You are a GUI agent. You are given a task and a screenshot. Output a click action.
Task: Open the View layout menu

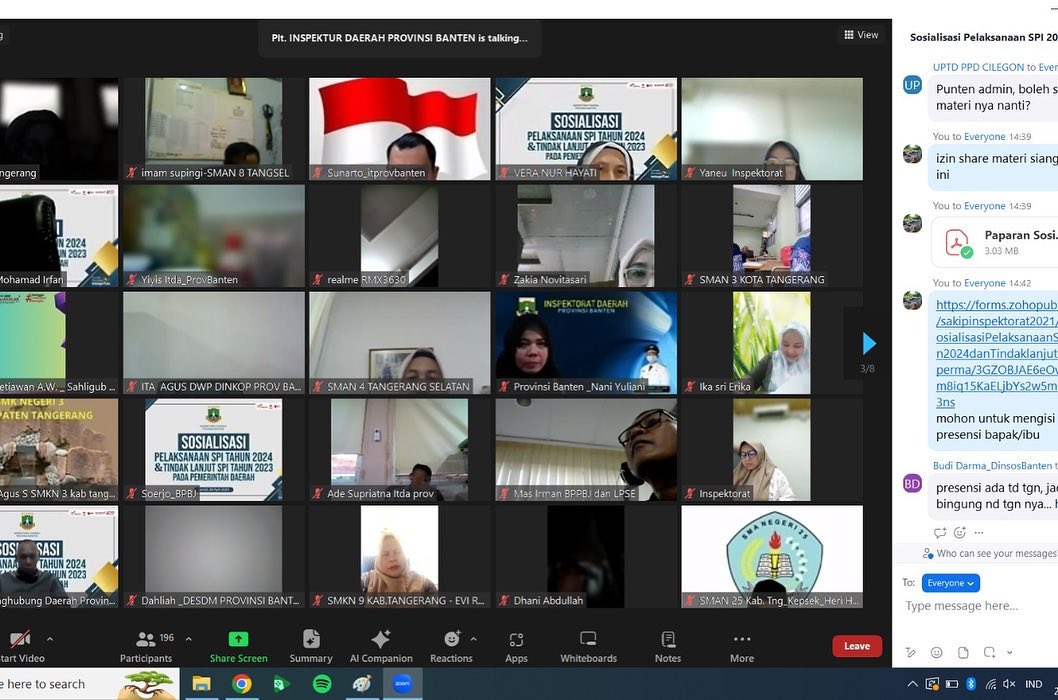(x=861, y=35)
